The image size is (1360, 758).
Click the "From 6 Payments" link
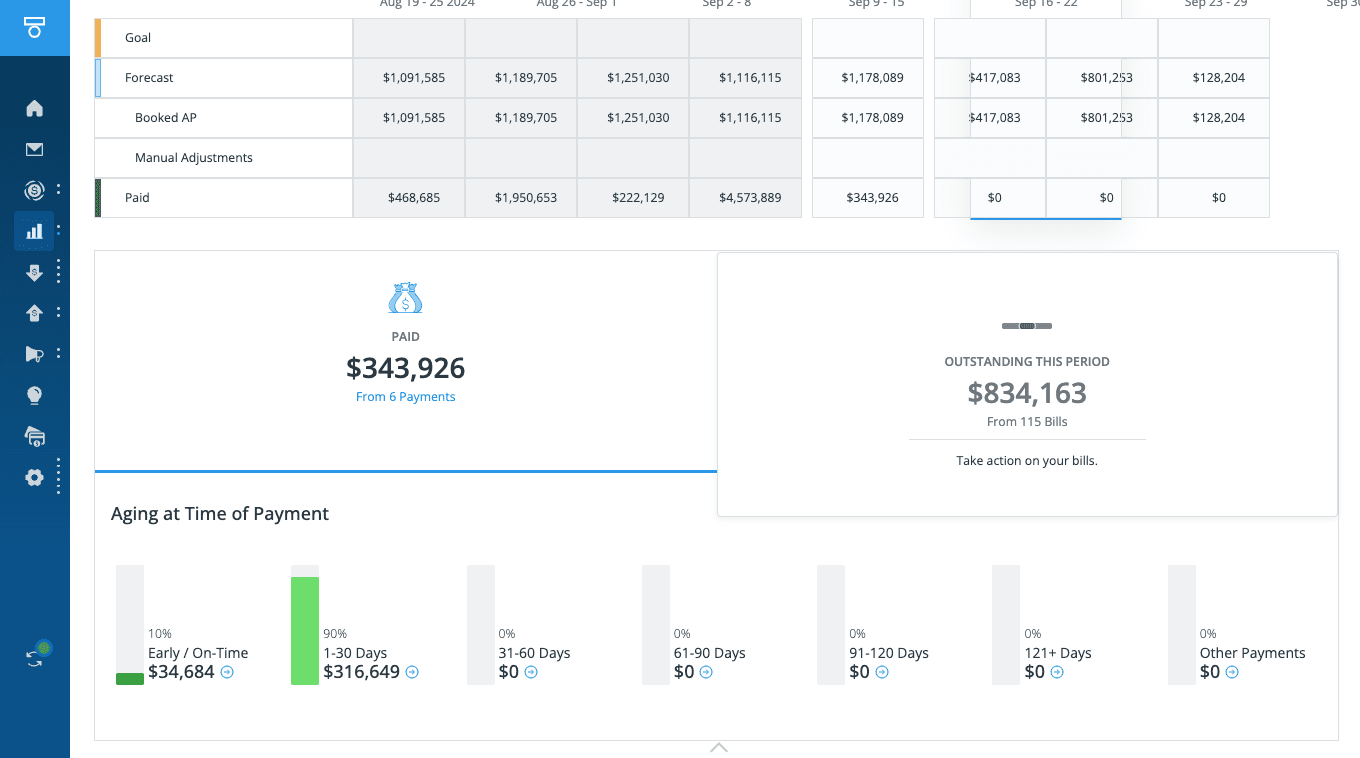[405, 397]
